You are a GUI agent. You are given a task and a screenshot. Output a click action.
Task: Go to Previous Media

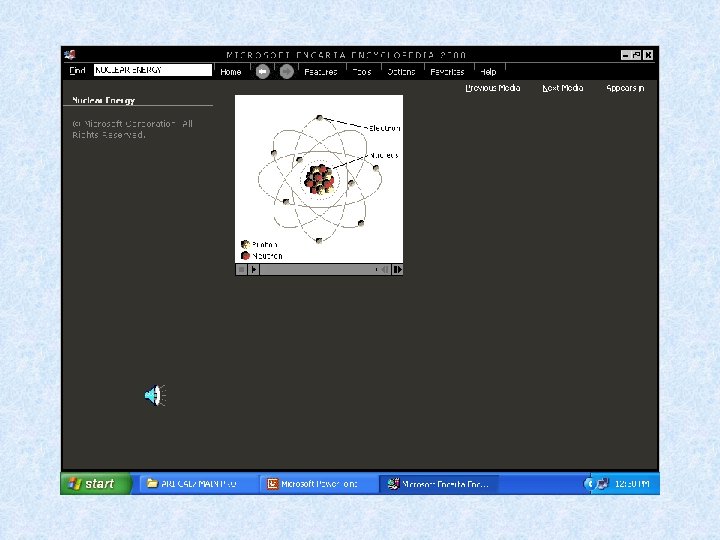[x=493, y=88]
